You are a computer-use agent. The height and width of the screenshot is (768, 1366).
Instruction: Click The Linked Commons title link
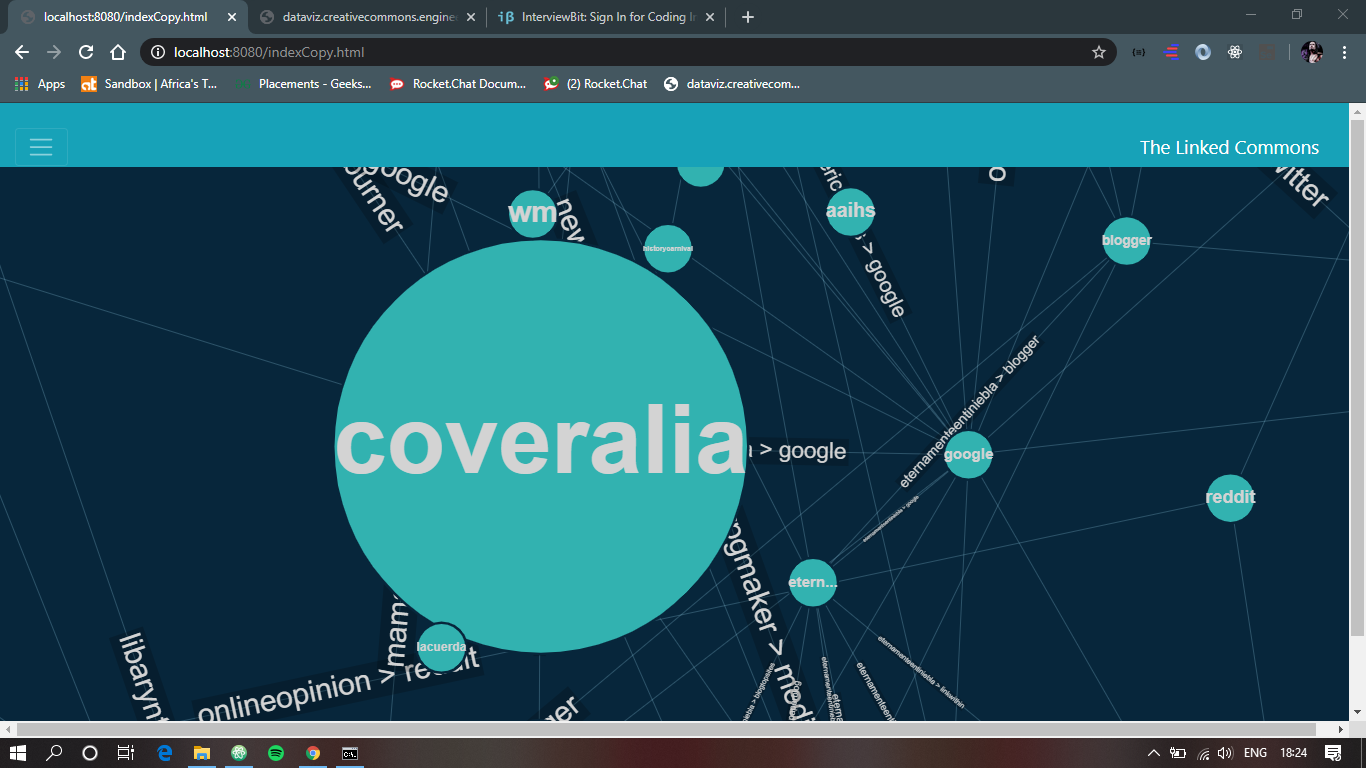pos(1229,147)
